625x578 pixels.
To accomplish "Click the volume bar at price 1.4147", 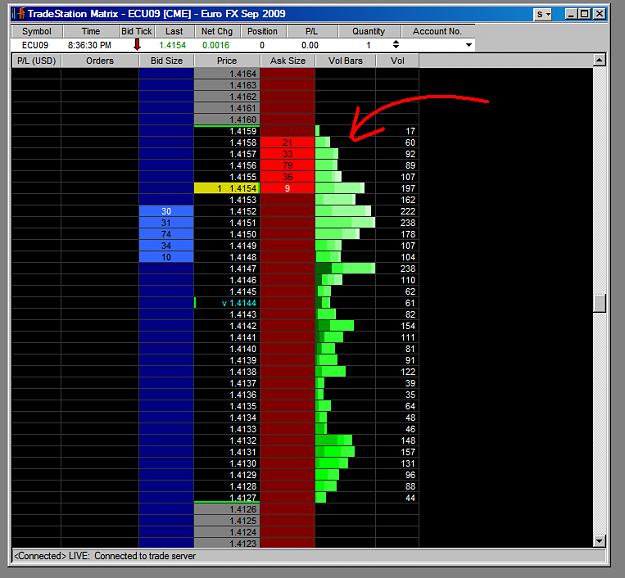I will click(345, 269).
